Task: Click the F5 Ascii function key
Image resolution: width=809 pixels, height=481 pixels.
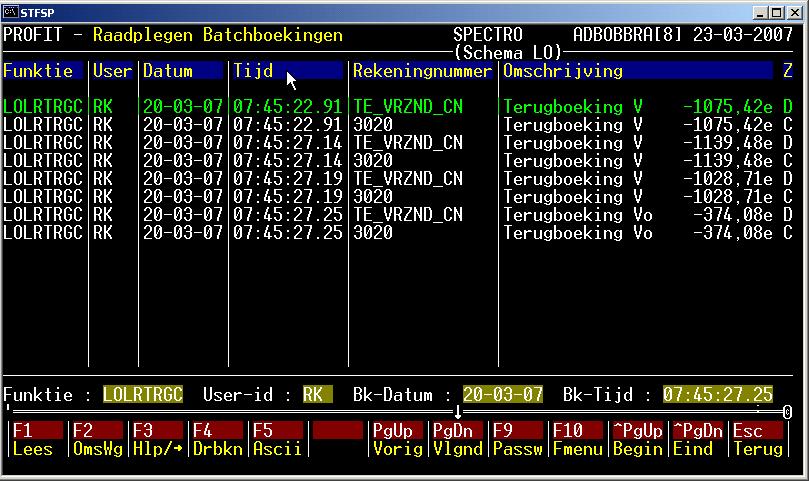Action: point(278,439)
